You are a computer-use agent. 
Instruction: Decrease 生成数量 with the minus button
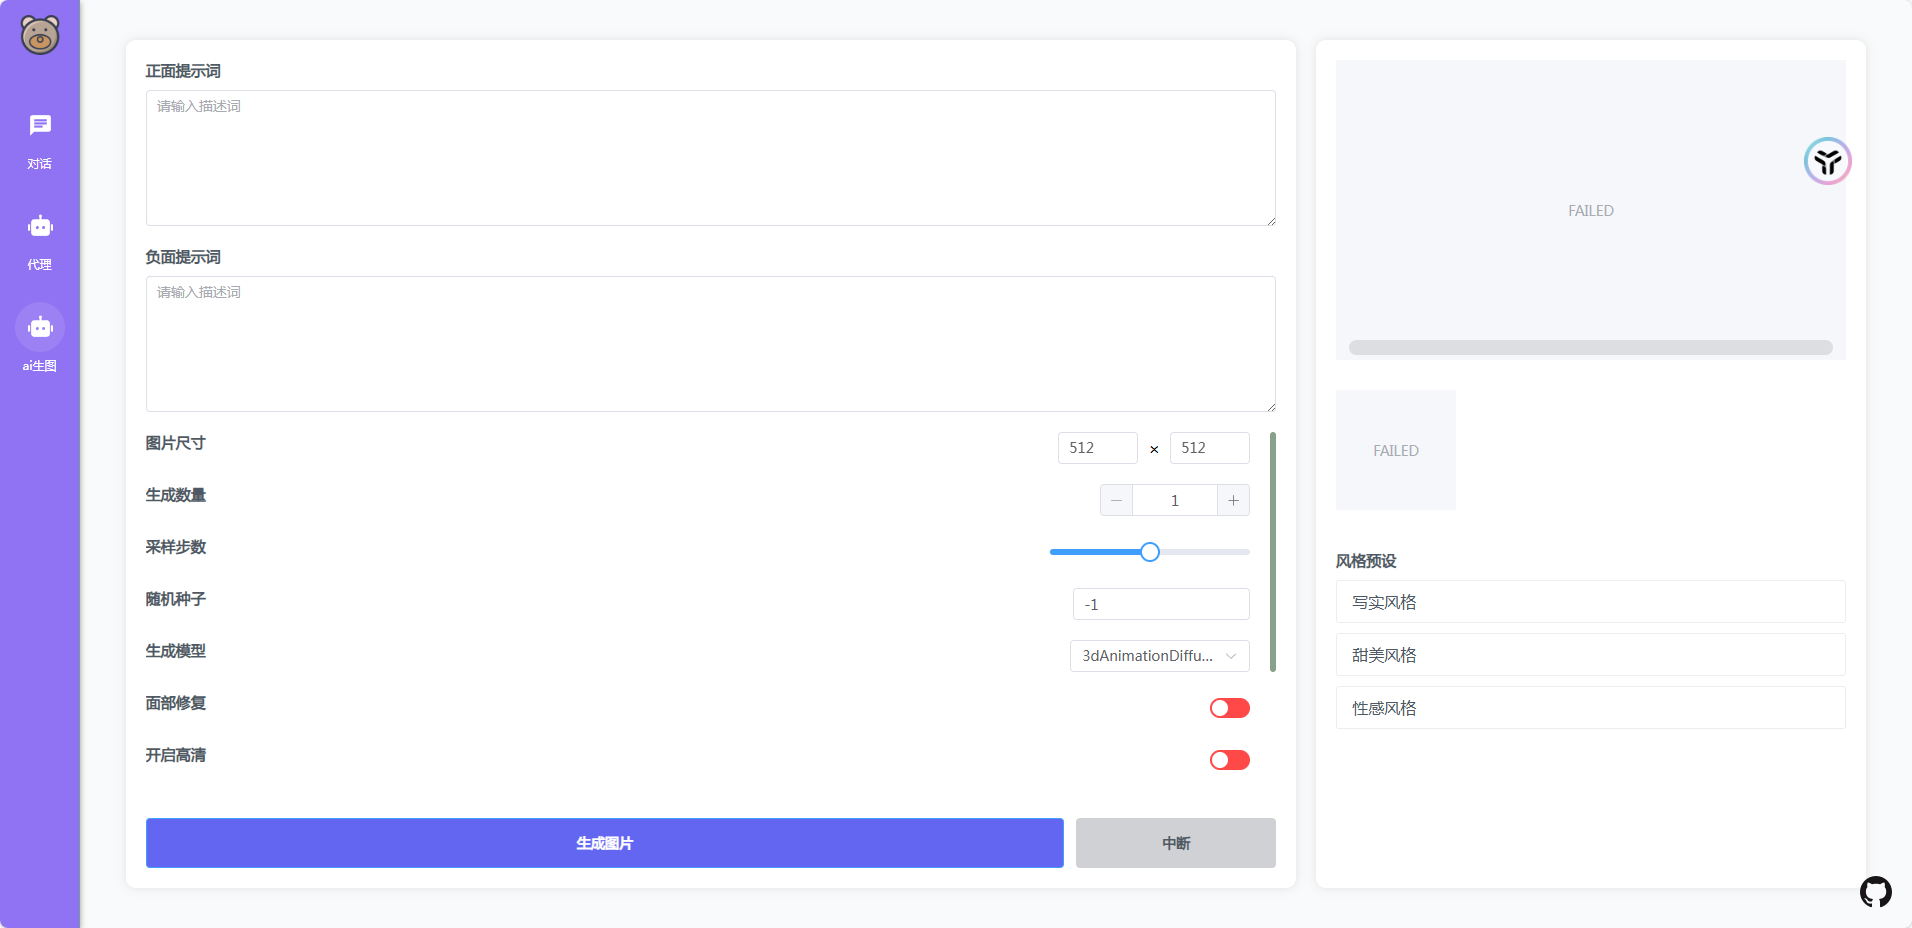point(1116,500)
